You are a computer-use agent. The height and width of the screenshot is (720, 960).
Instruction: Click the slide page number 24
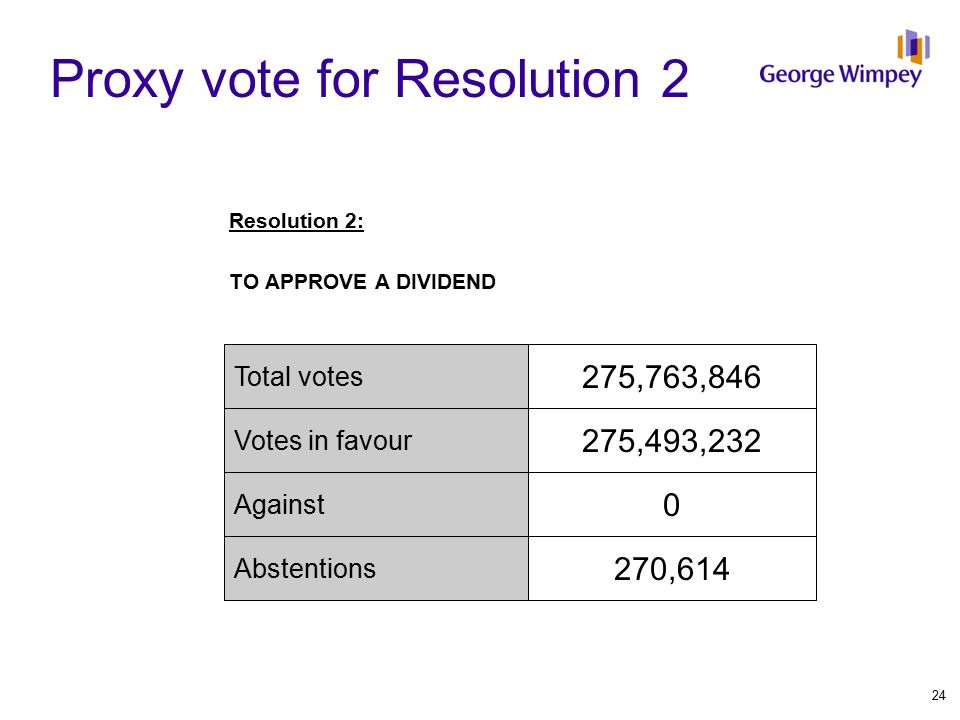coord(938,696)
